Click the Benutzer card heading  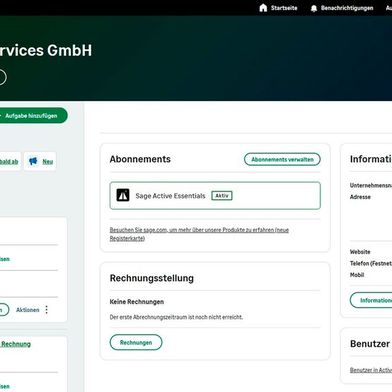[370, 344]
